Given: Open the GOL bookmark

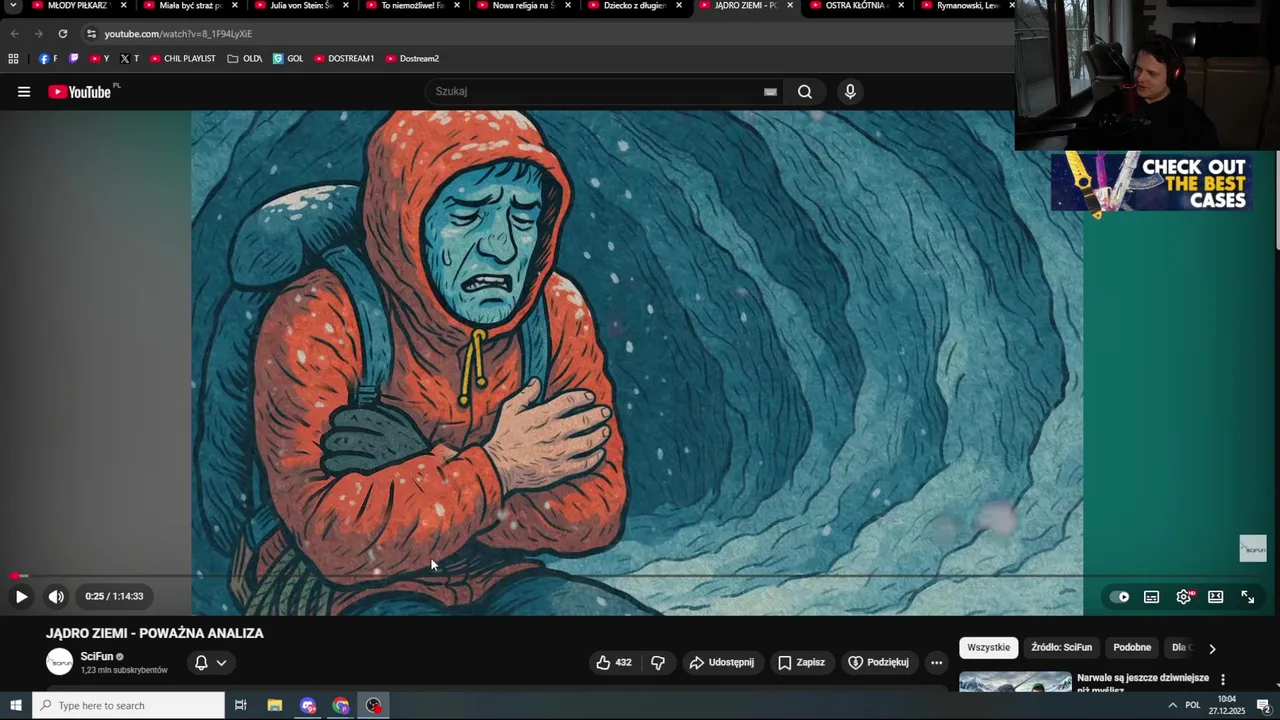Looking at the screenshot, I should [288, 59].
